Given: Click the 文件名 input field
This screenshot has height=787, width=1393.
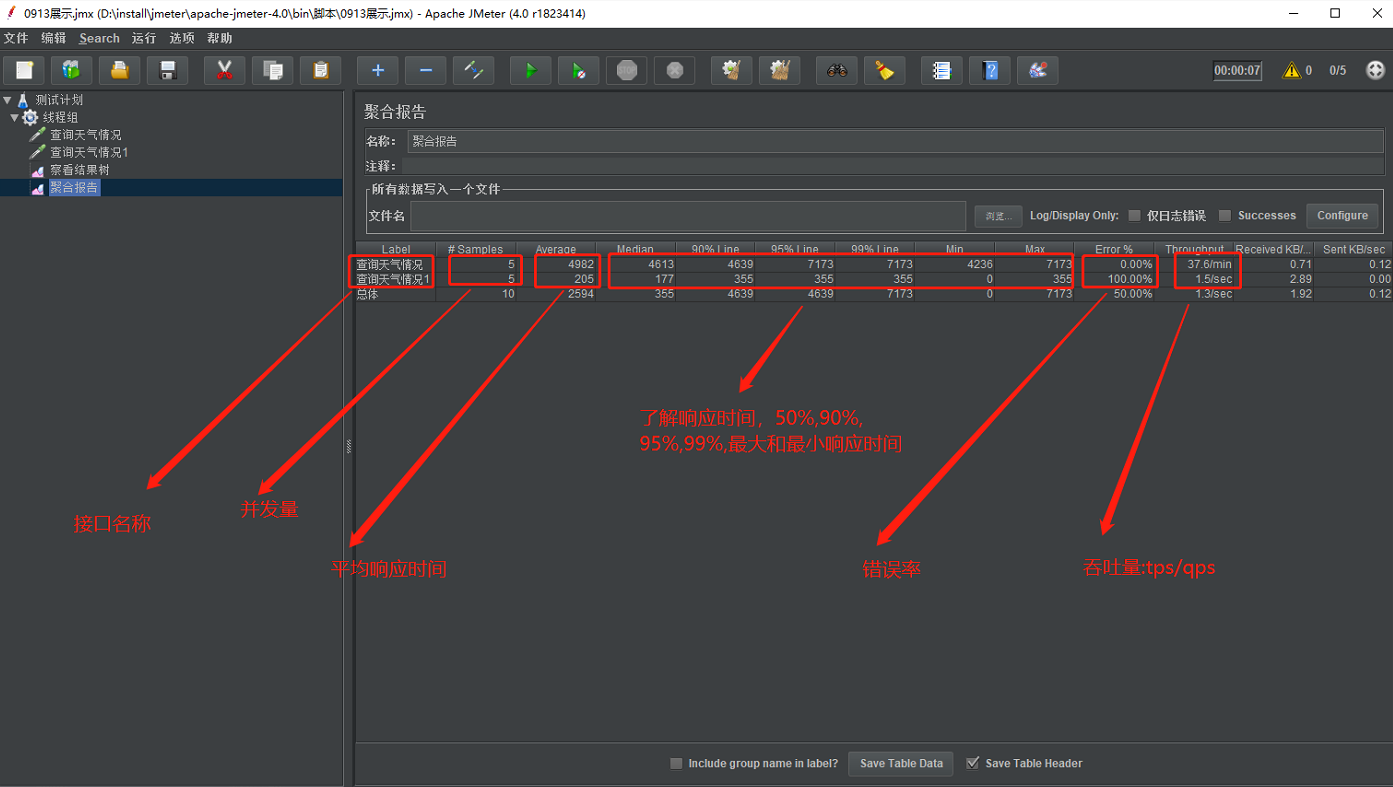Looking at the screenshot, I should 688,215.
